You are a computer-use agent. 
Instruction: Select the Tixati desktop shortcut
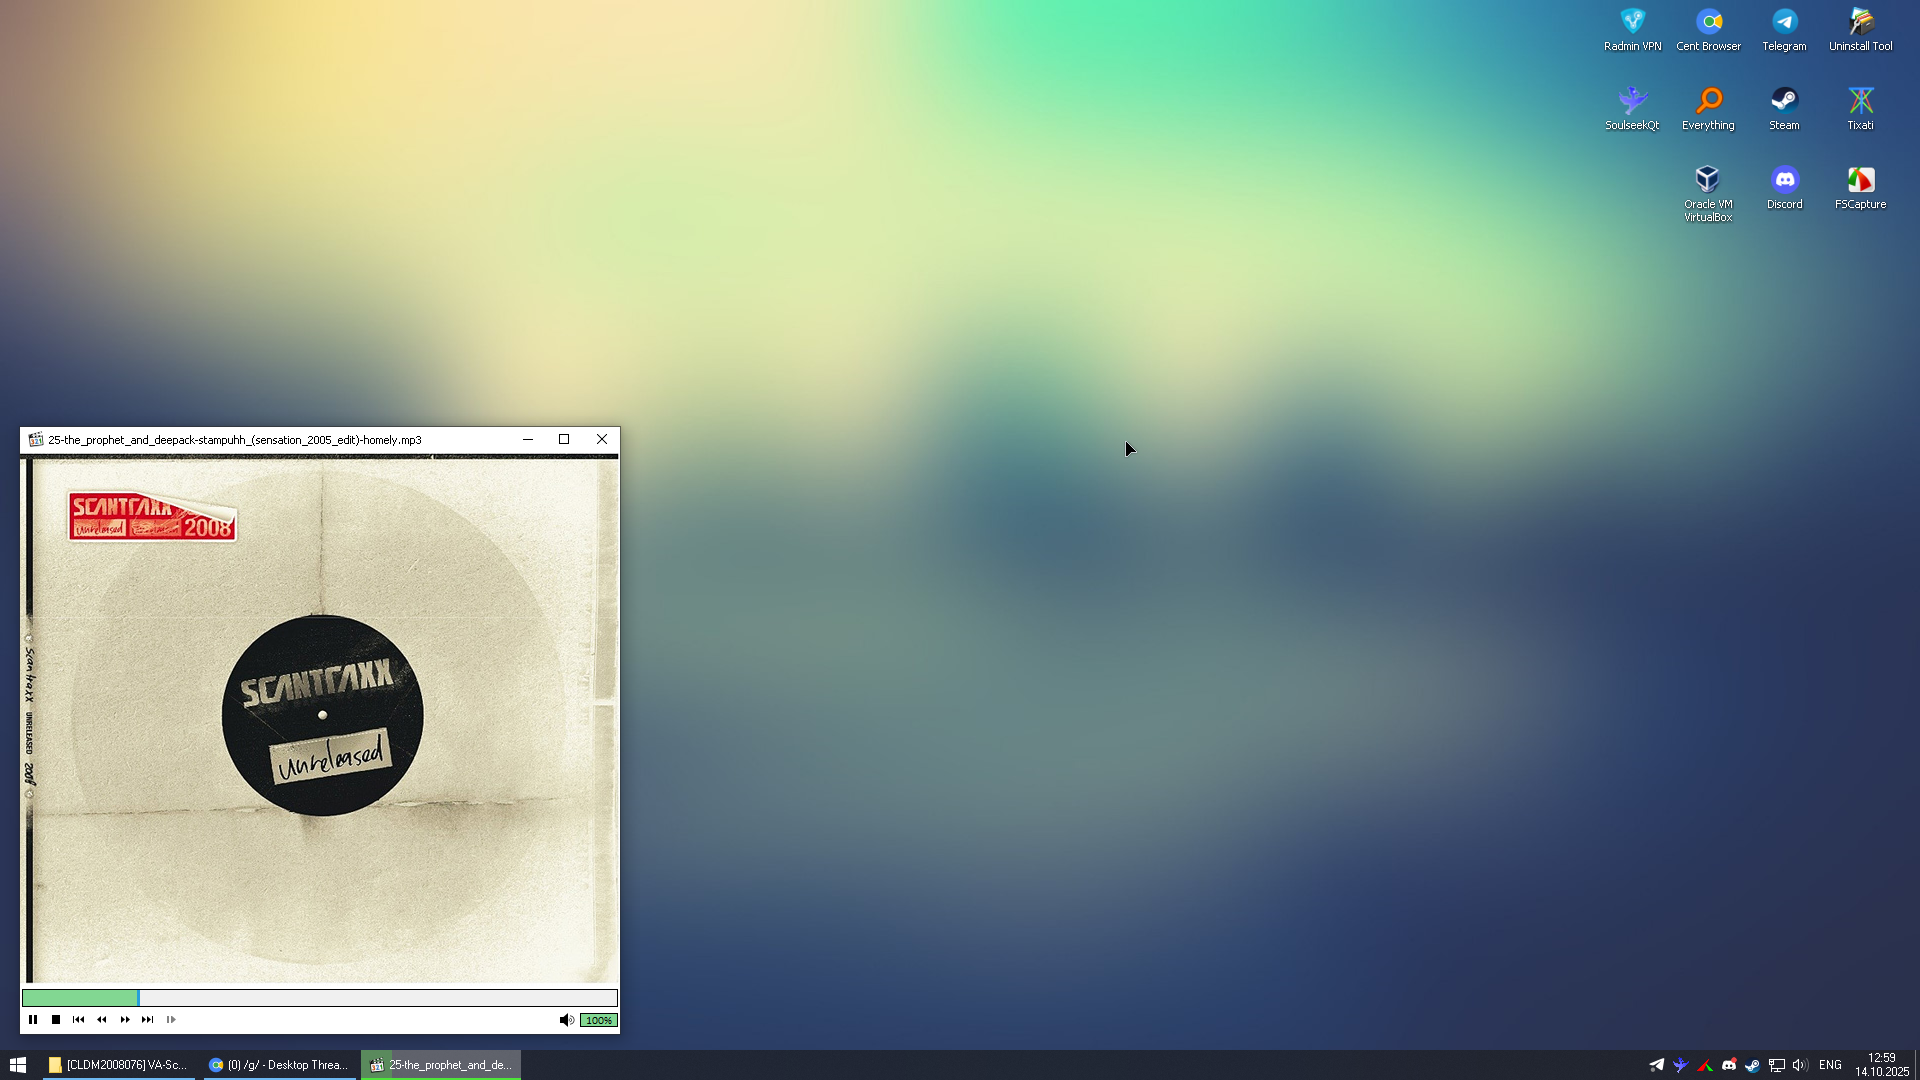1860,108
